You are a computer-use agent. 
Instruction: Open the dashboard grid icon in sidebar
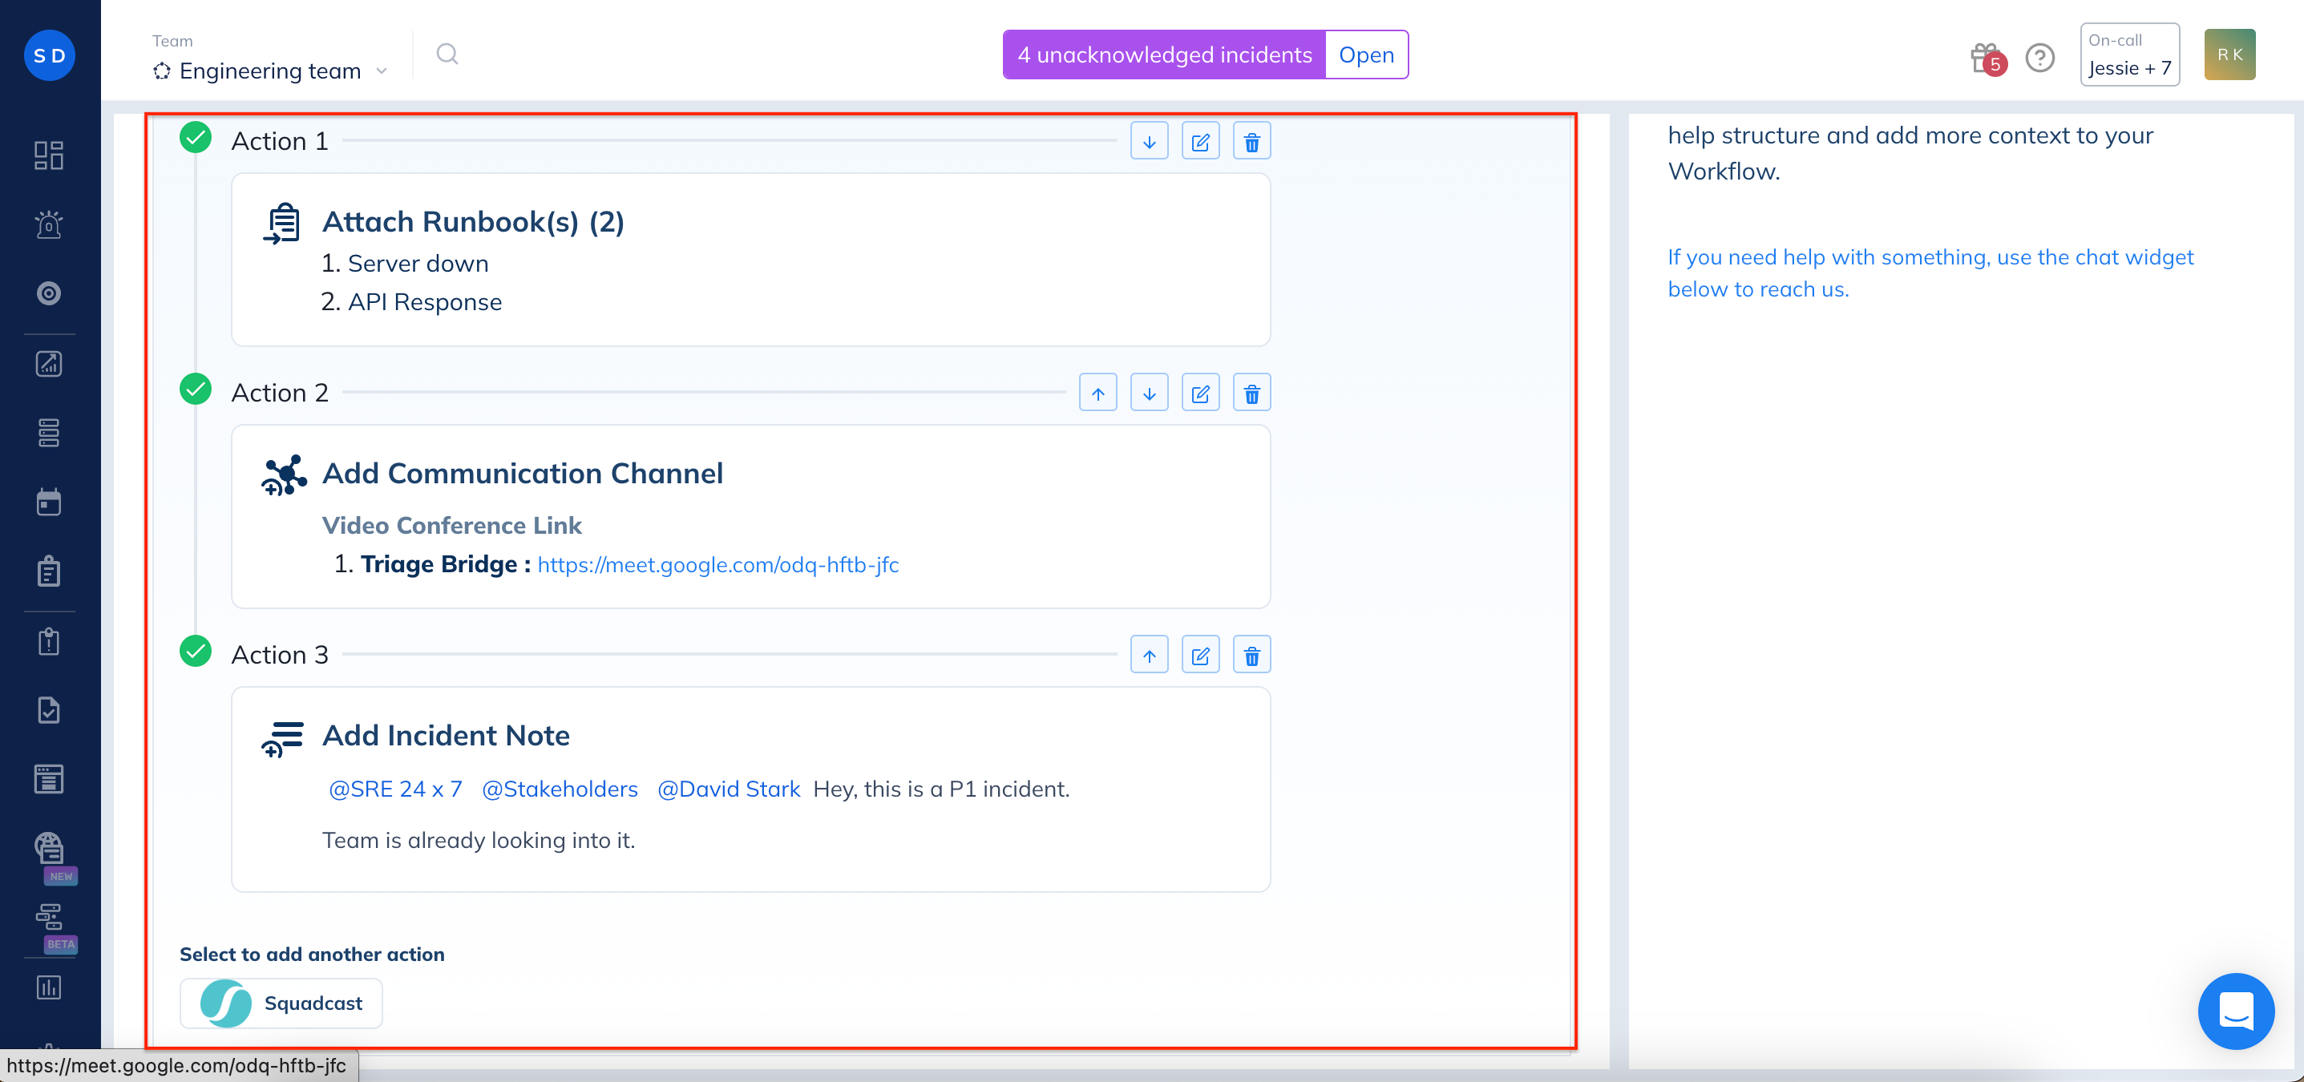(x=49, y=155)
